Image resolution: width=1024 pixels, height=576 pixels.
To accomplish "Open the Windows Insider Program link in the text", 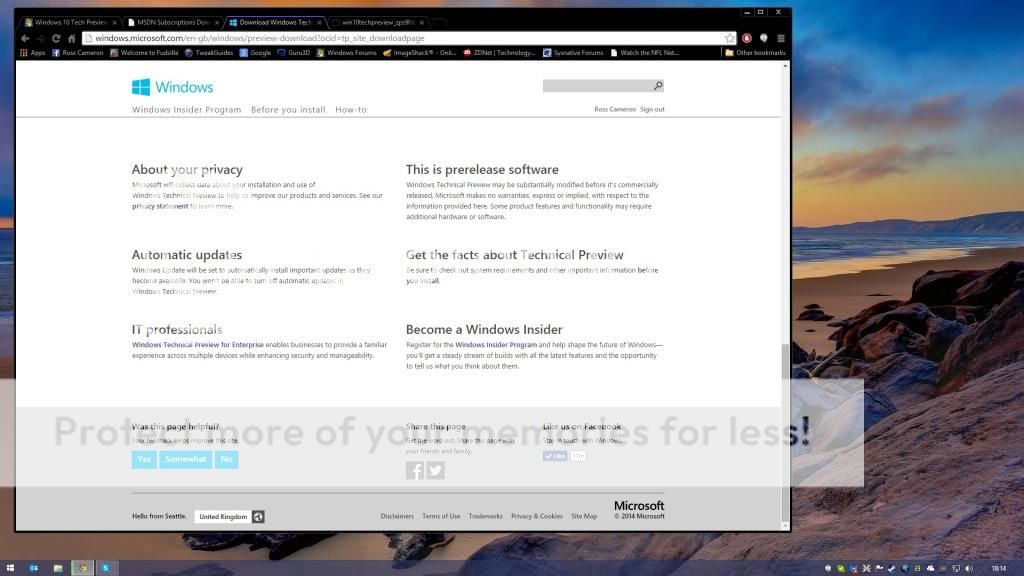I will pyautogui.click(x=496, y=344).
